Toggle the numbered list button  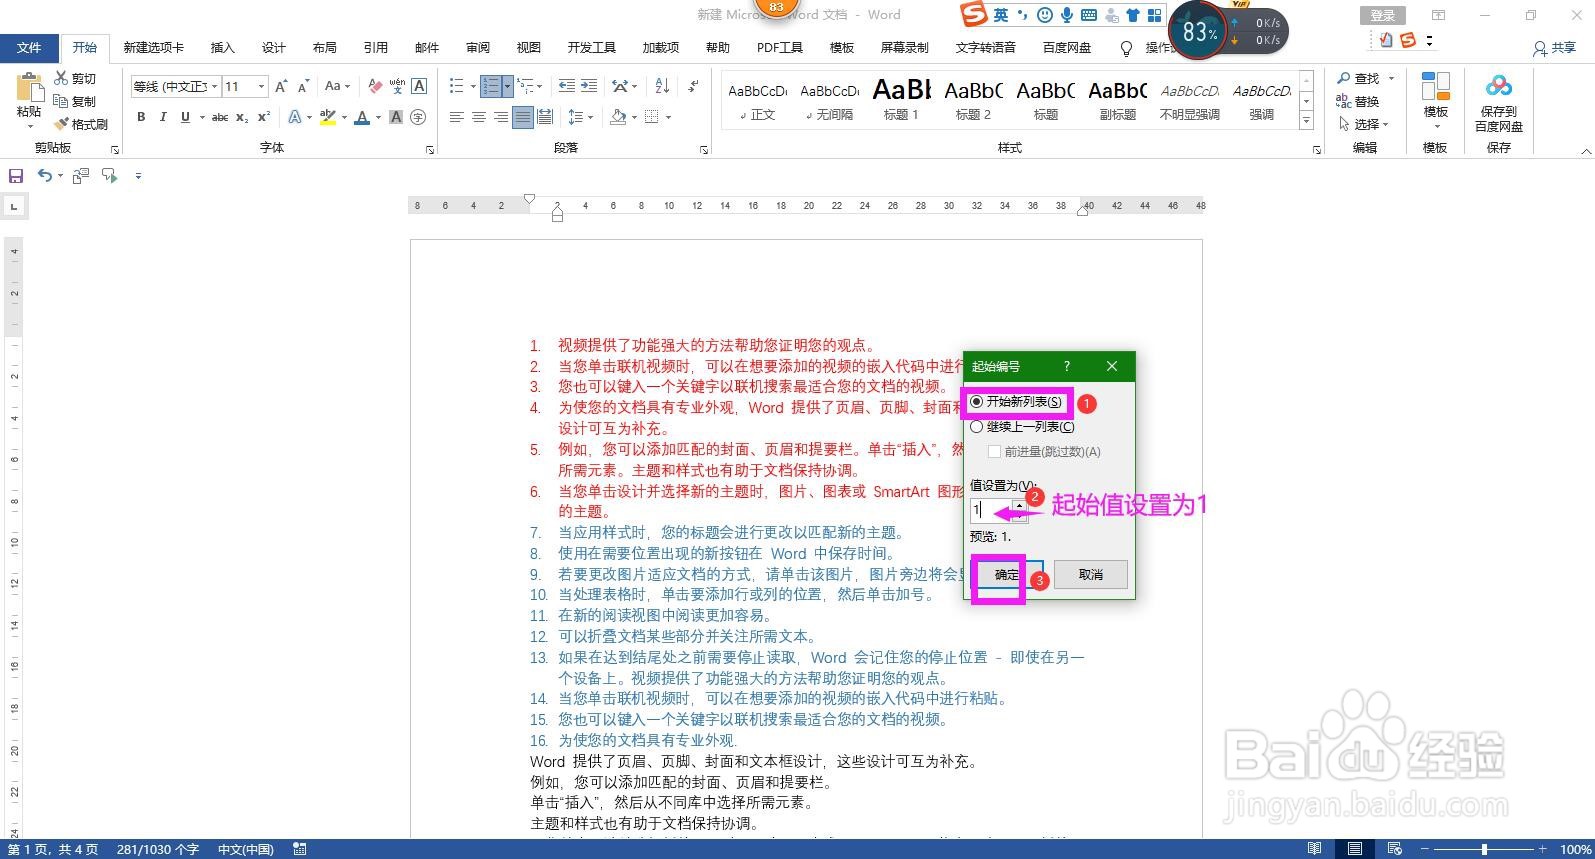click(x=490, y=86)
